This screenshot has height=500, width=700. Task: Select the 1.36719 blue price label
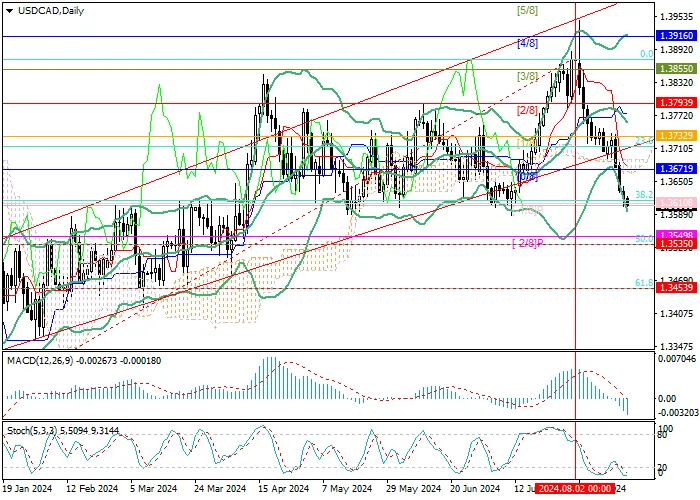coord(677,169)
